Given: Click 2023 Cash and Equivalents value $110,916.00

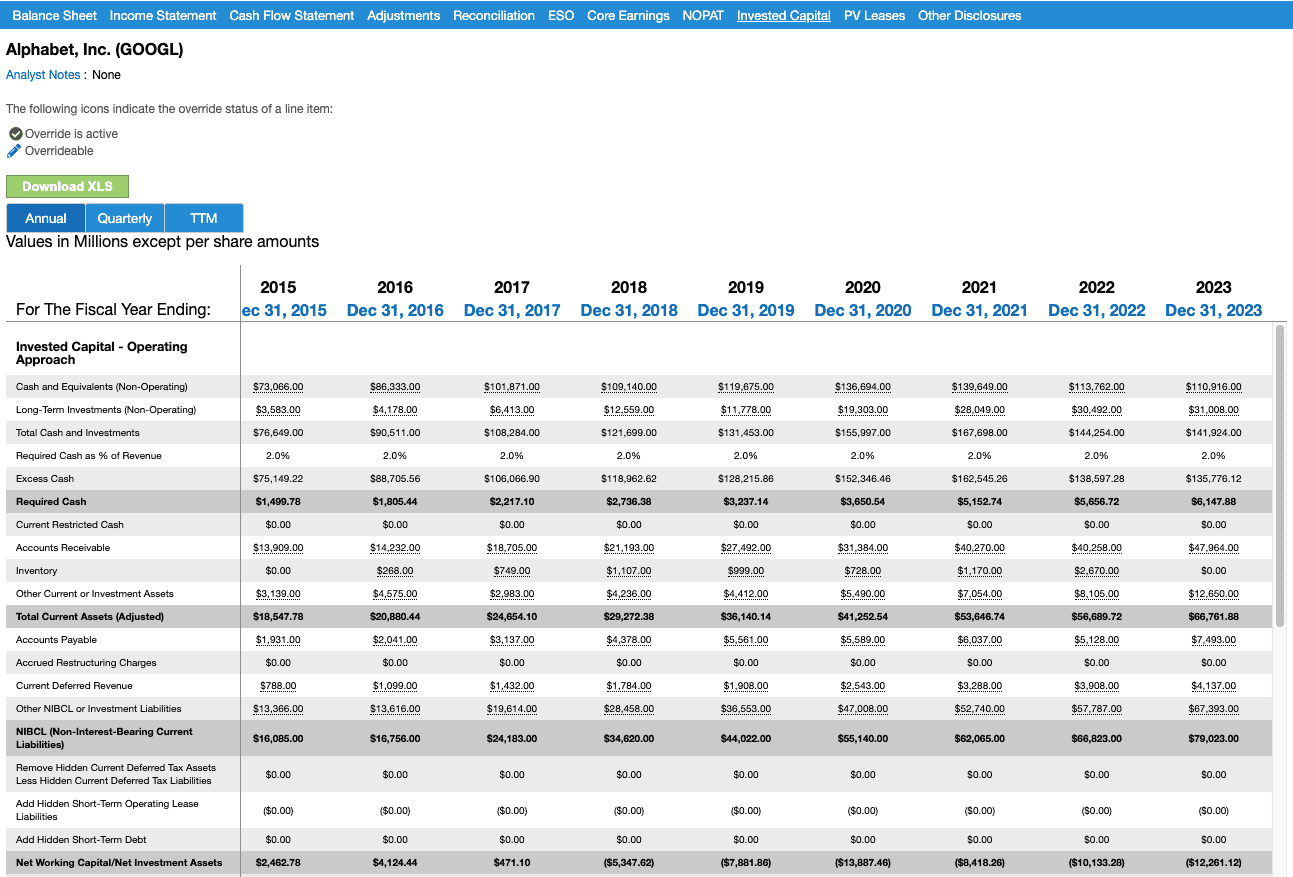Looking at the screenshot, I should pyautogui.click(x=1214, y=387).
